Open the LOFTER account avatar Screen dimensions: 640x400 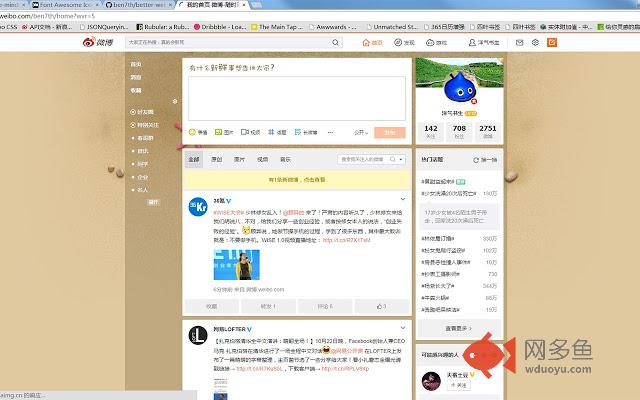198,335
